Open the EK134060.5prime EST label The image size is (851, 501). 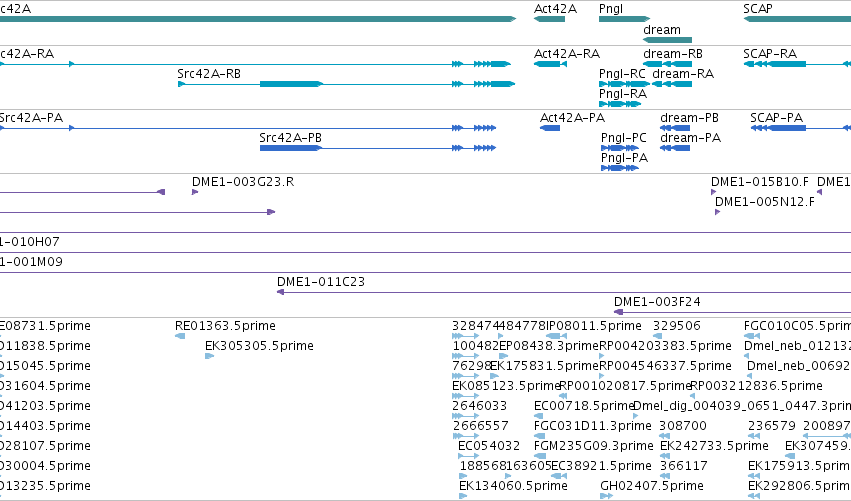(x=513, y=486)
